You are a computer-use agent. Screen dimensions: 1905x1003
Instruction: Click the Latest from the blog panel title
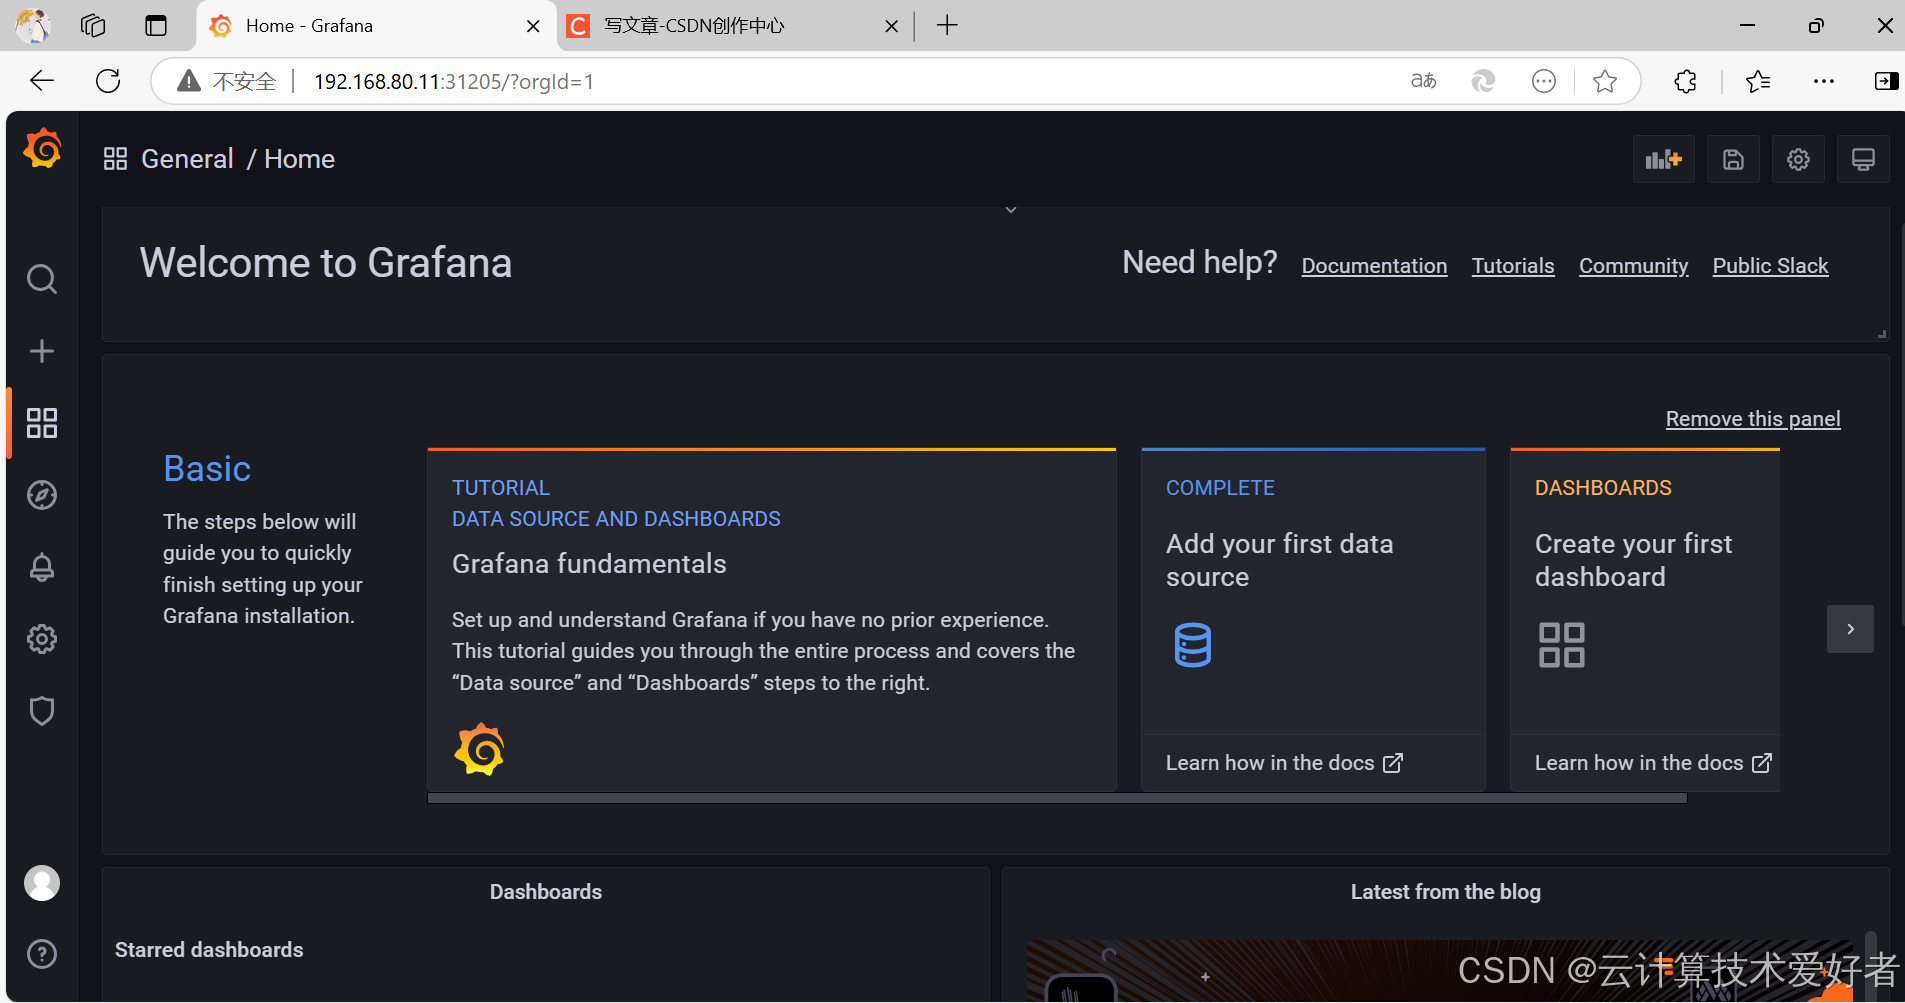coord(1445,892)
